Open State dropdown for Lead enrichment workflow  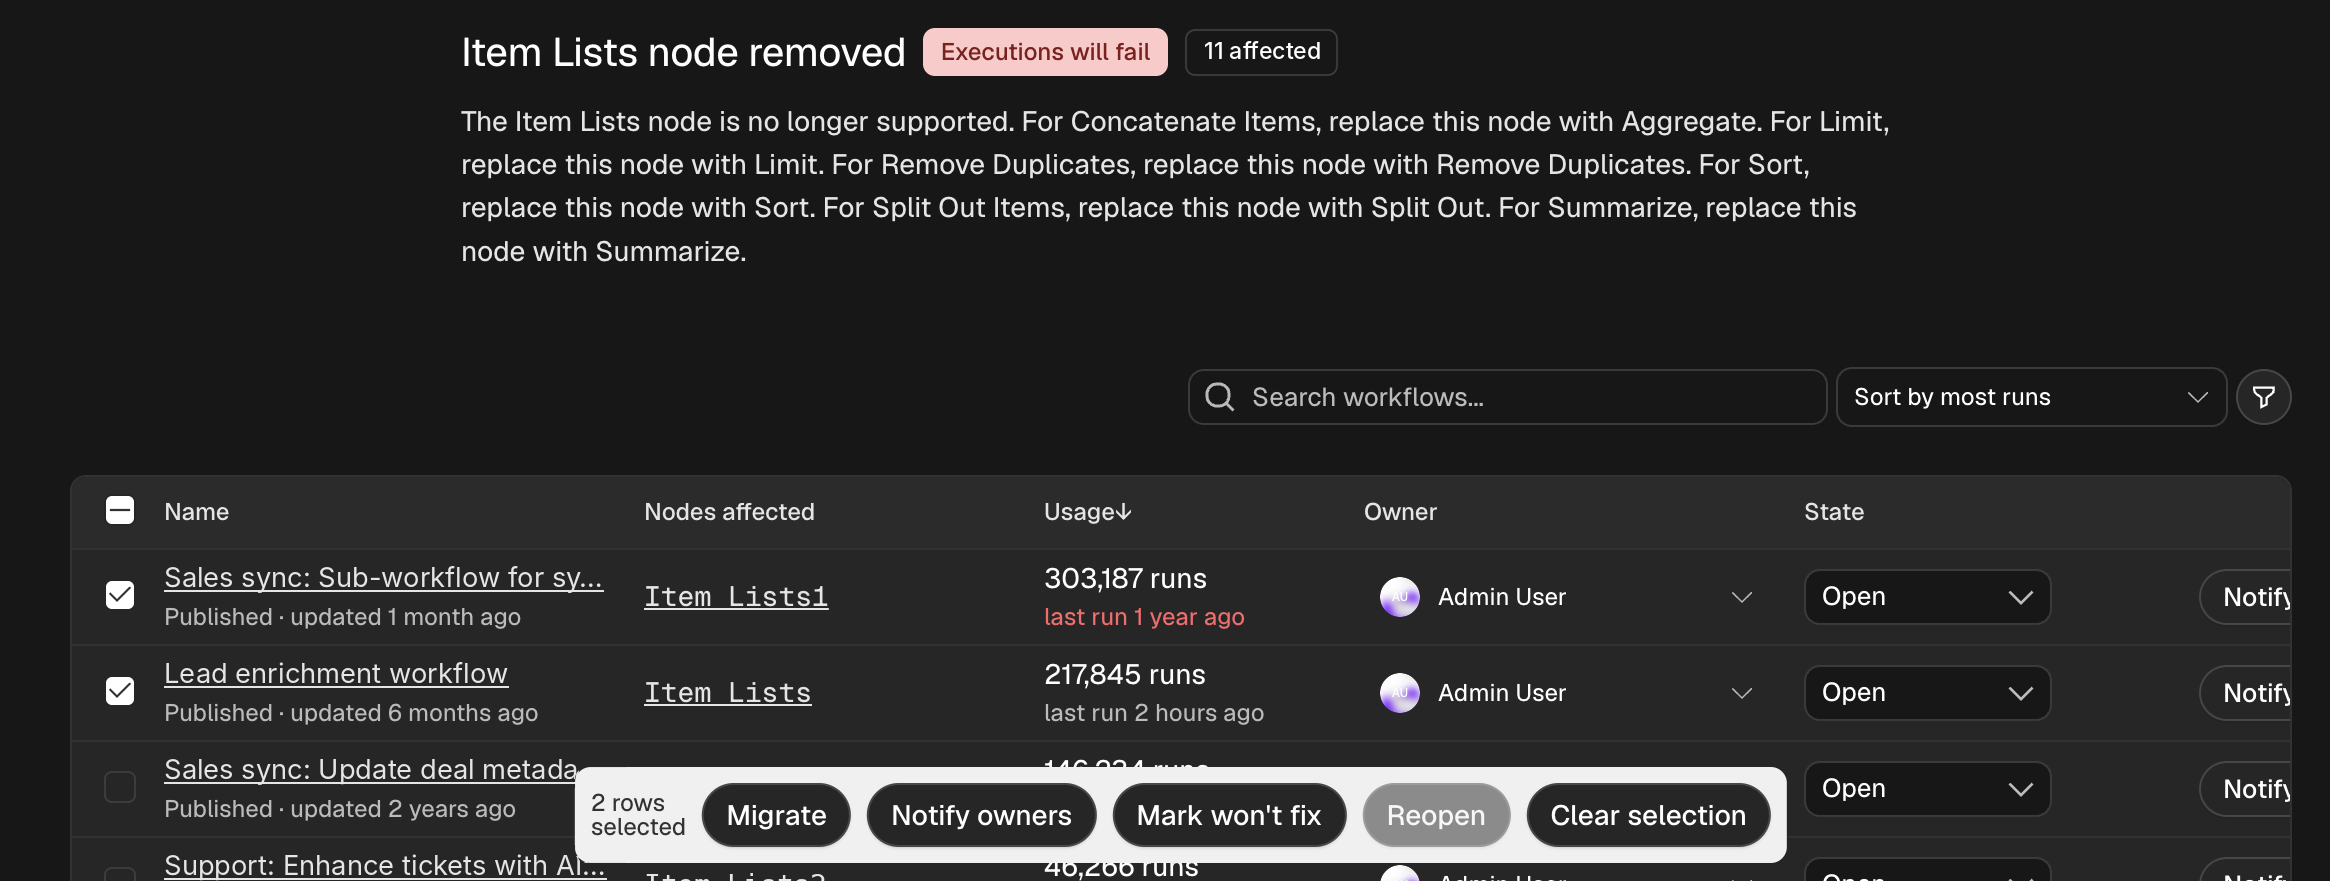tap(1927, 693)
